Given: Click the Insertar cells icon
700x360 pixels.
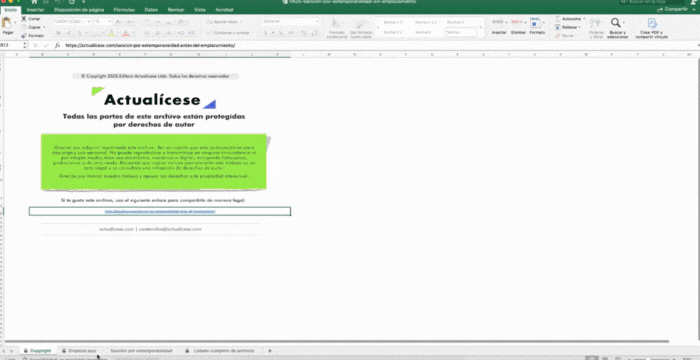Looking at the screenshot, I should 498,23.
